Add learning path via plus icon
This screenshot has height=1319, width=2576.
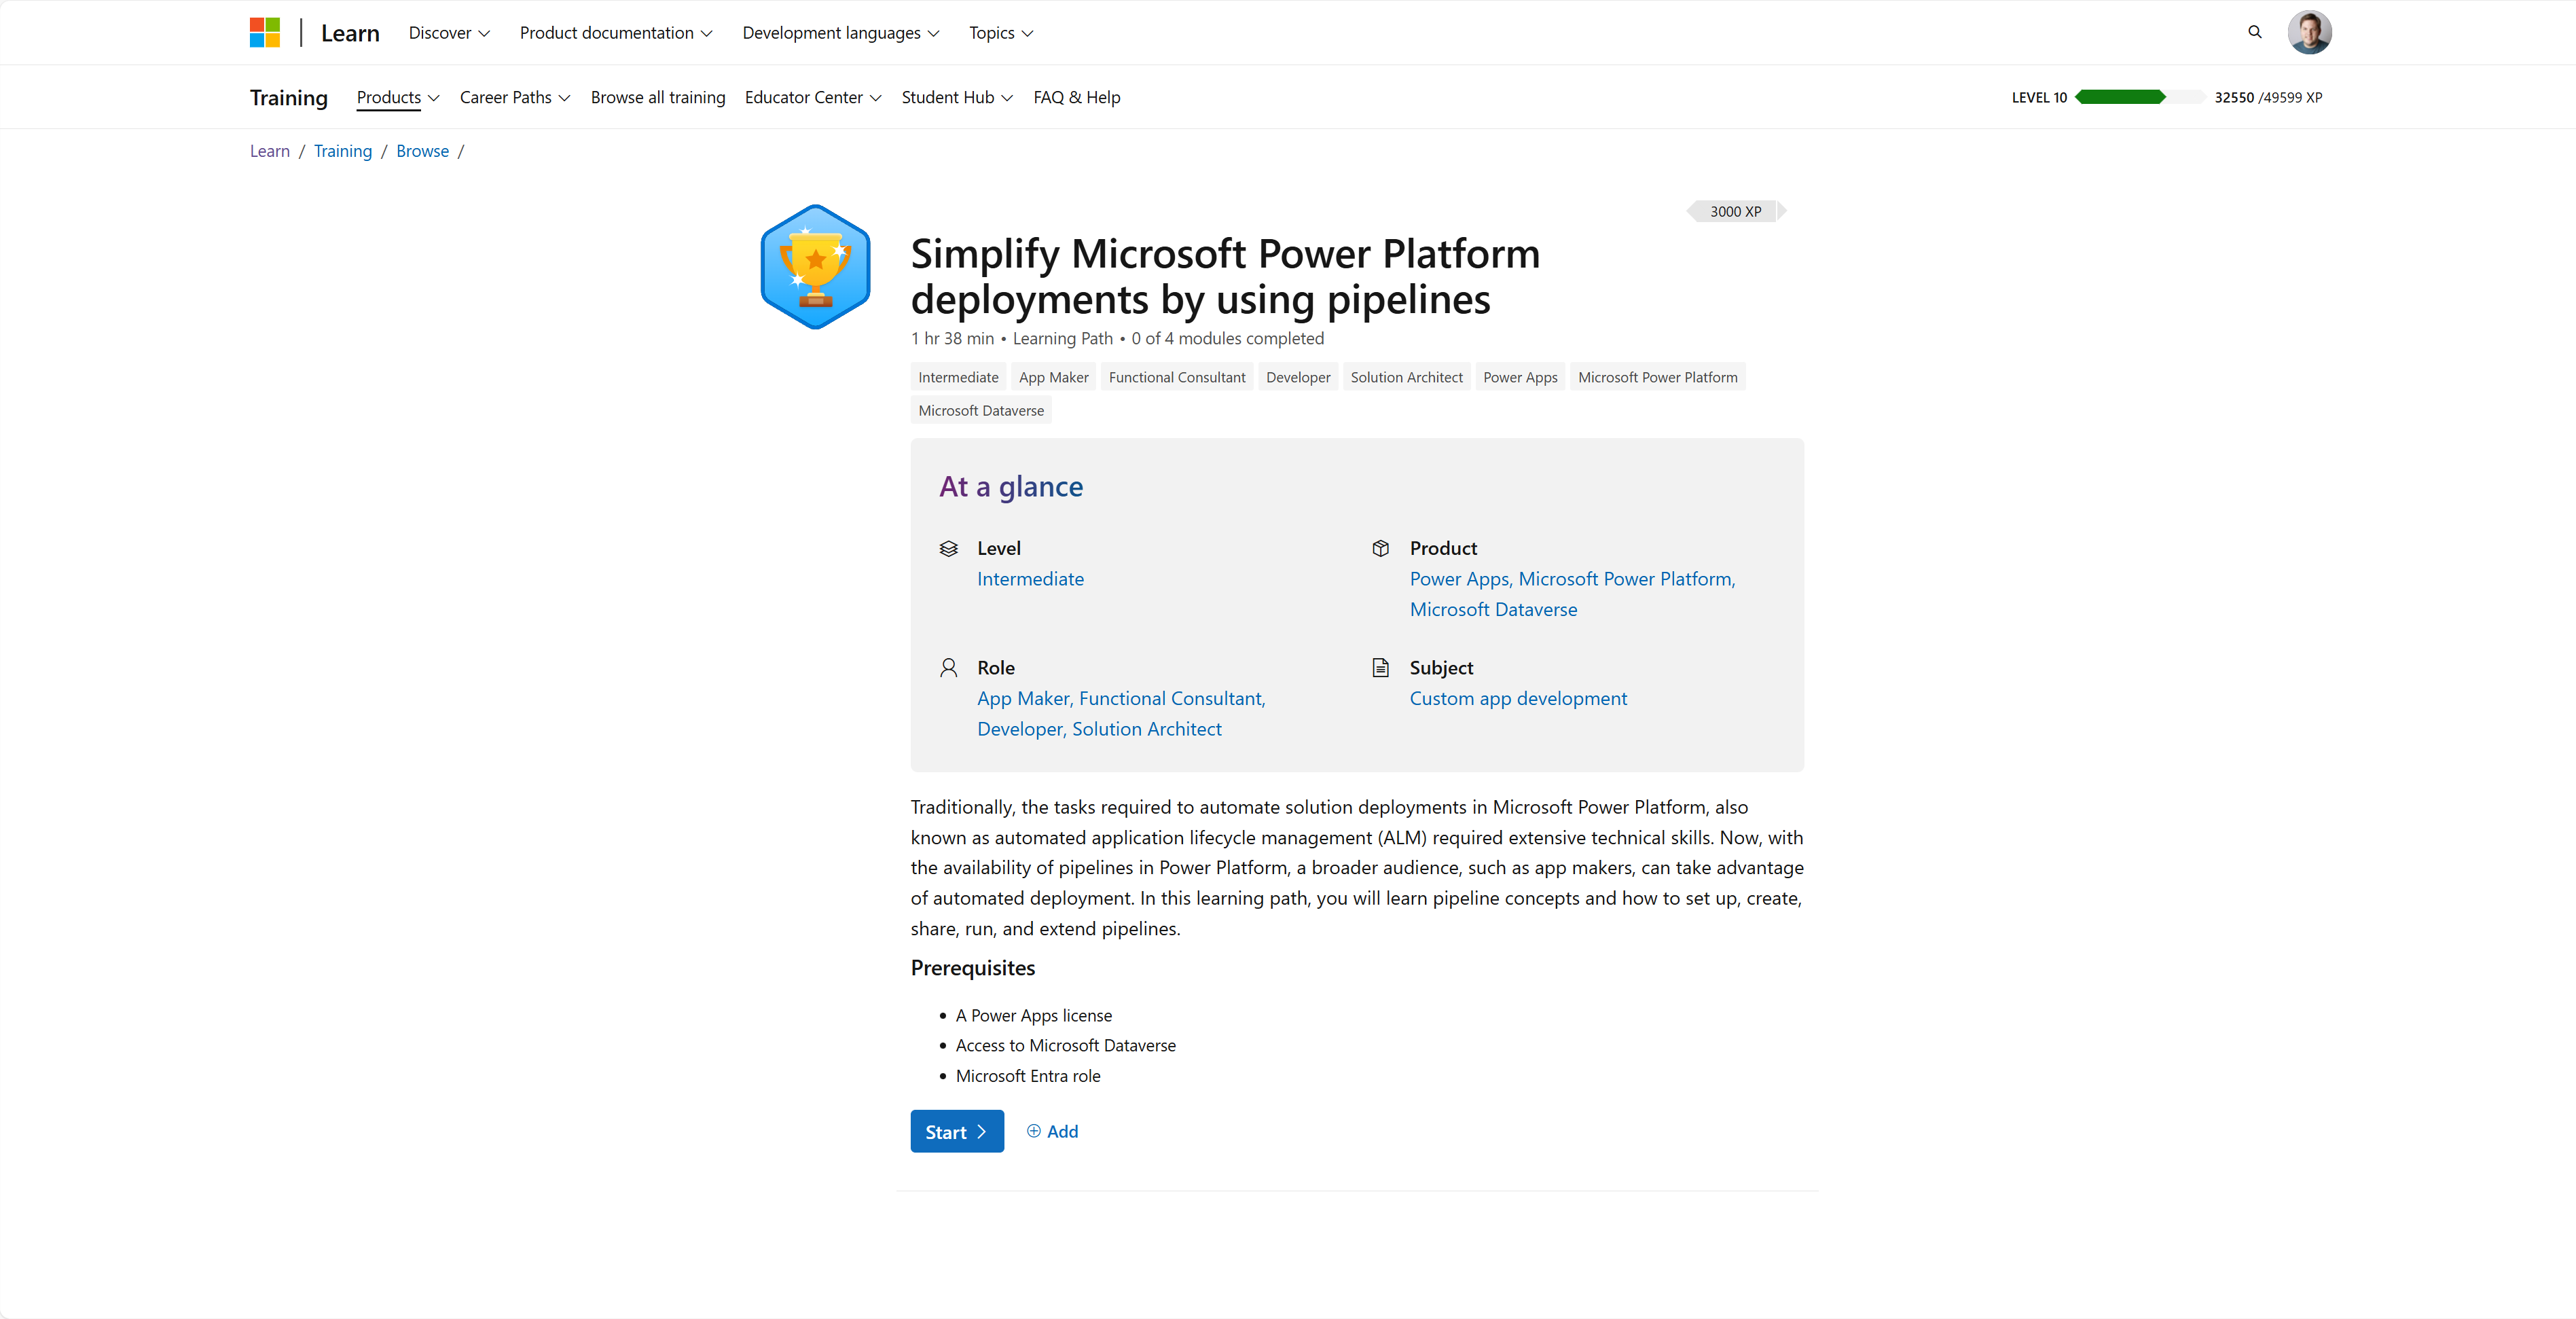(x=1033, y=1131)
